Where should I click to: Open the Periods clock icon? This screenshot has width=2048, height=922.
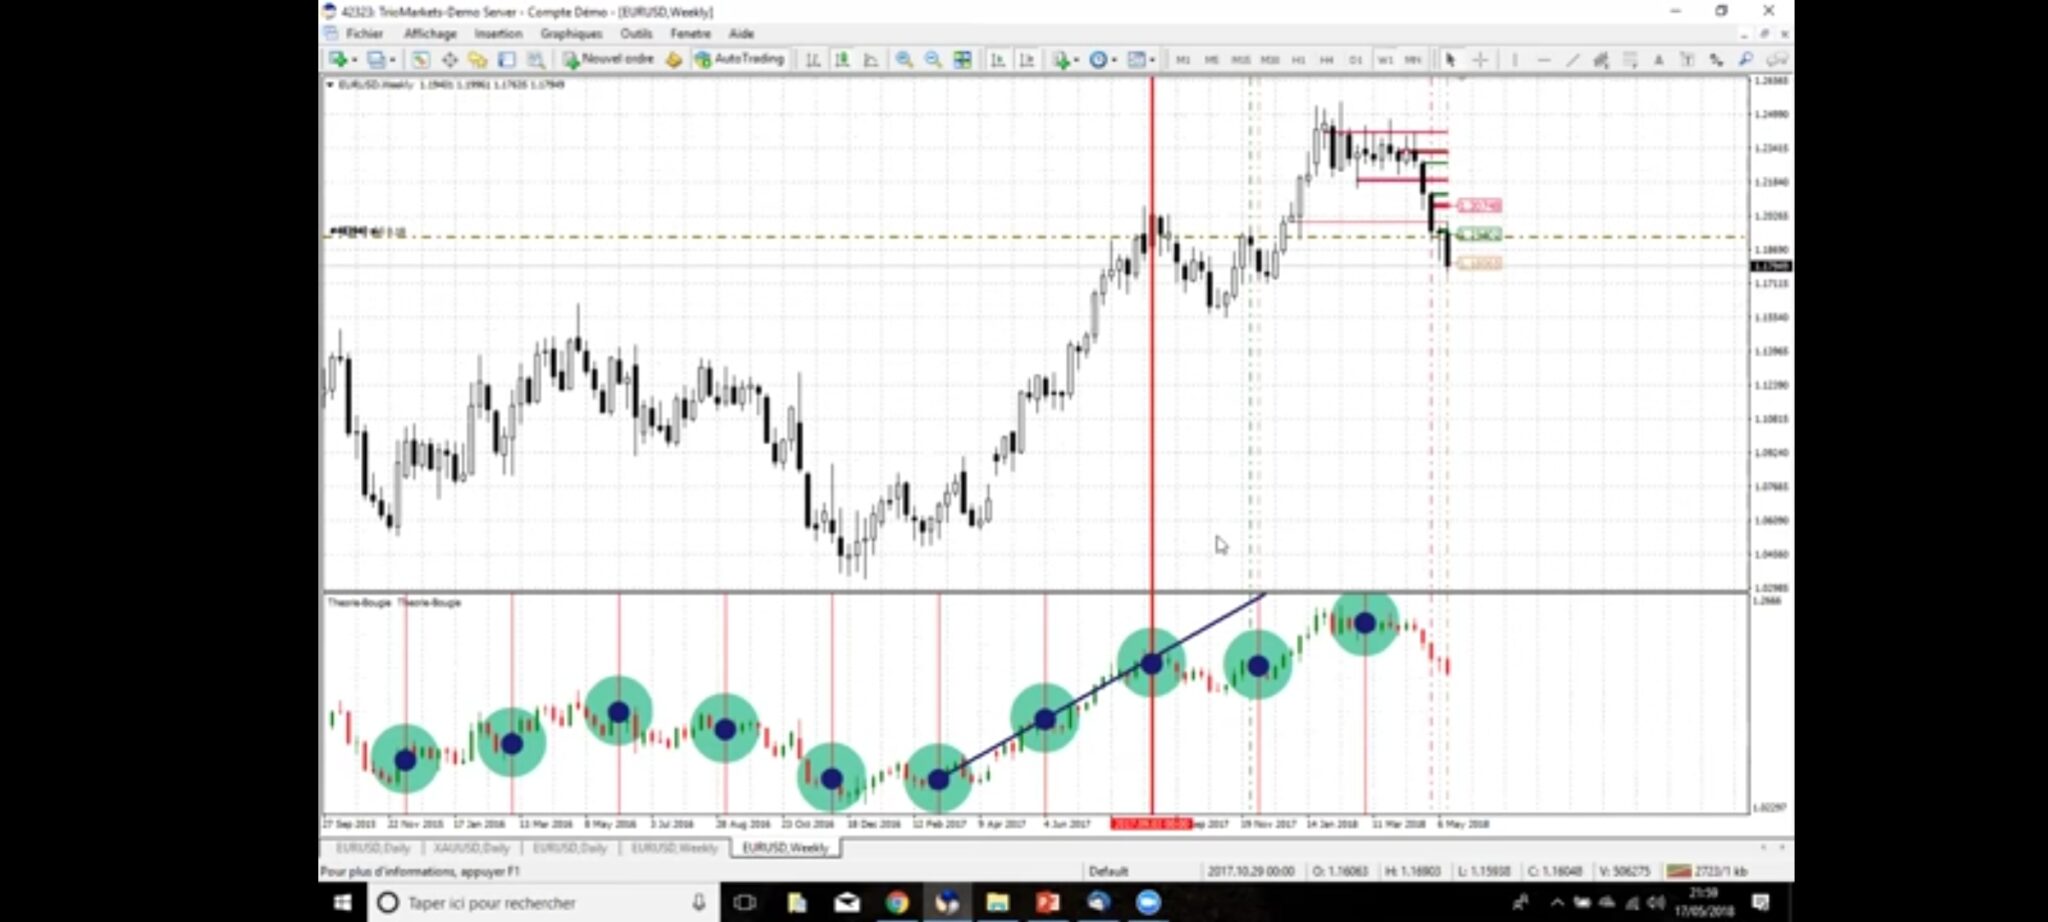coord(1098,60)
